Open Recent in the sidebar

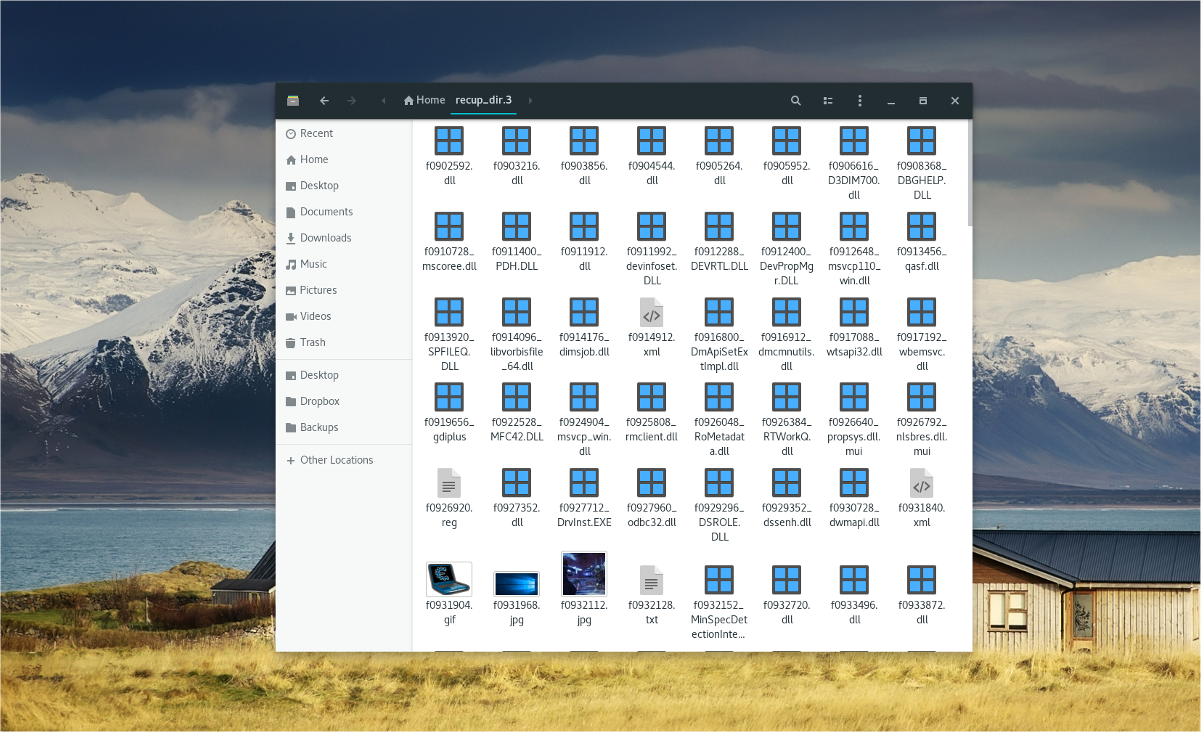coord(316,133)
